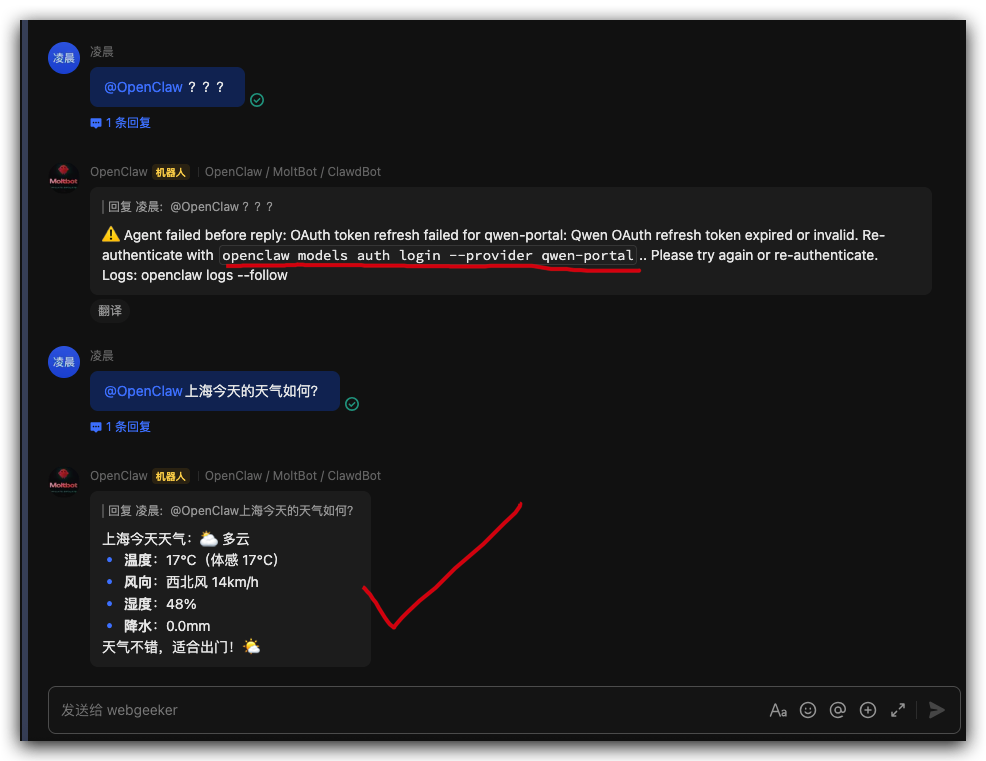Click 凌晨 avatar on first message
The height and width of the screenshot is (761, 986).
click(64, 58)
